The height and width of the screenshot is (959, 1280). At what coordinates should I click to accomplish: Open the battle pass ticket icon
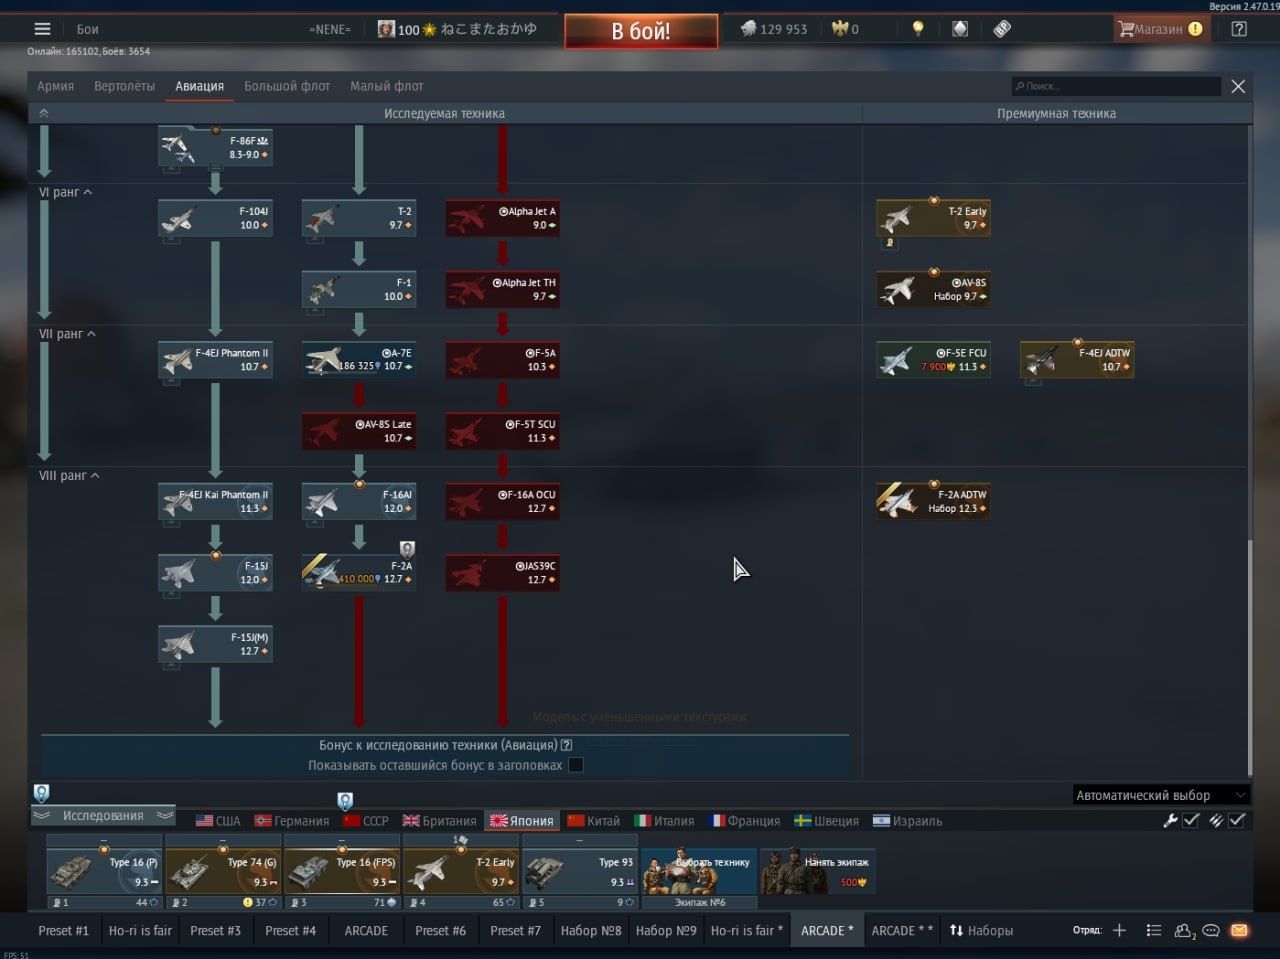coord(1002,29)
